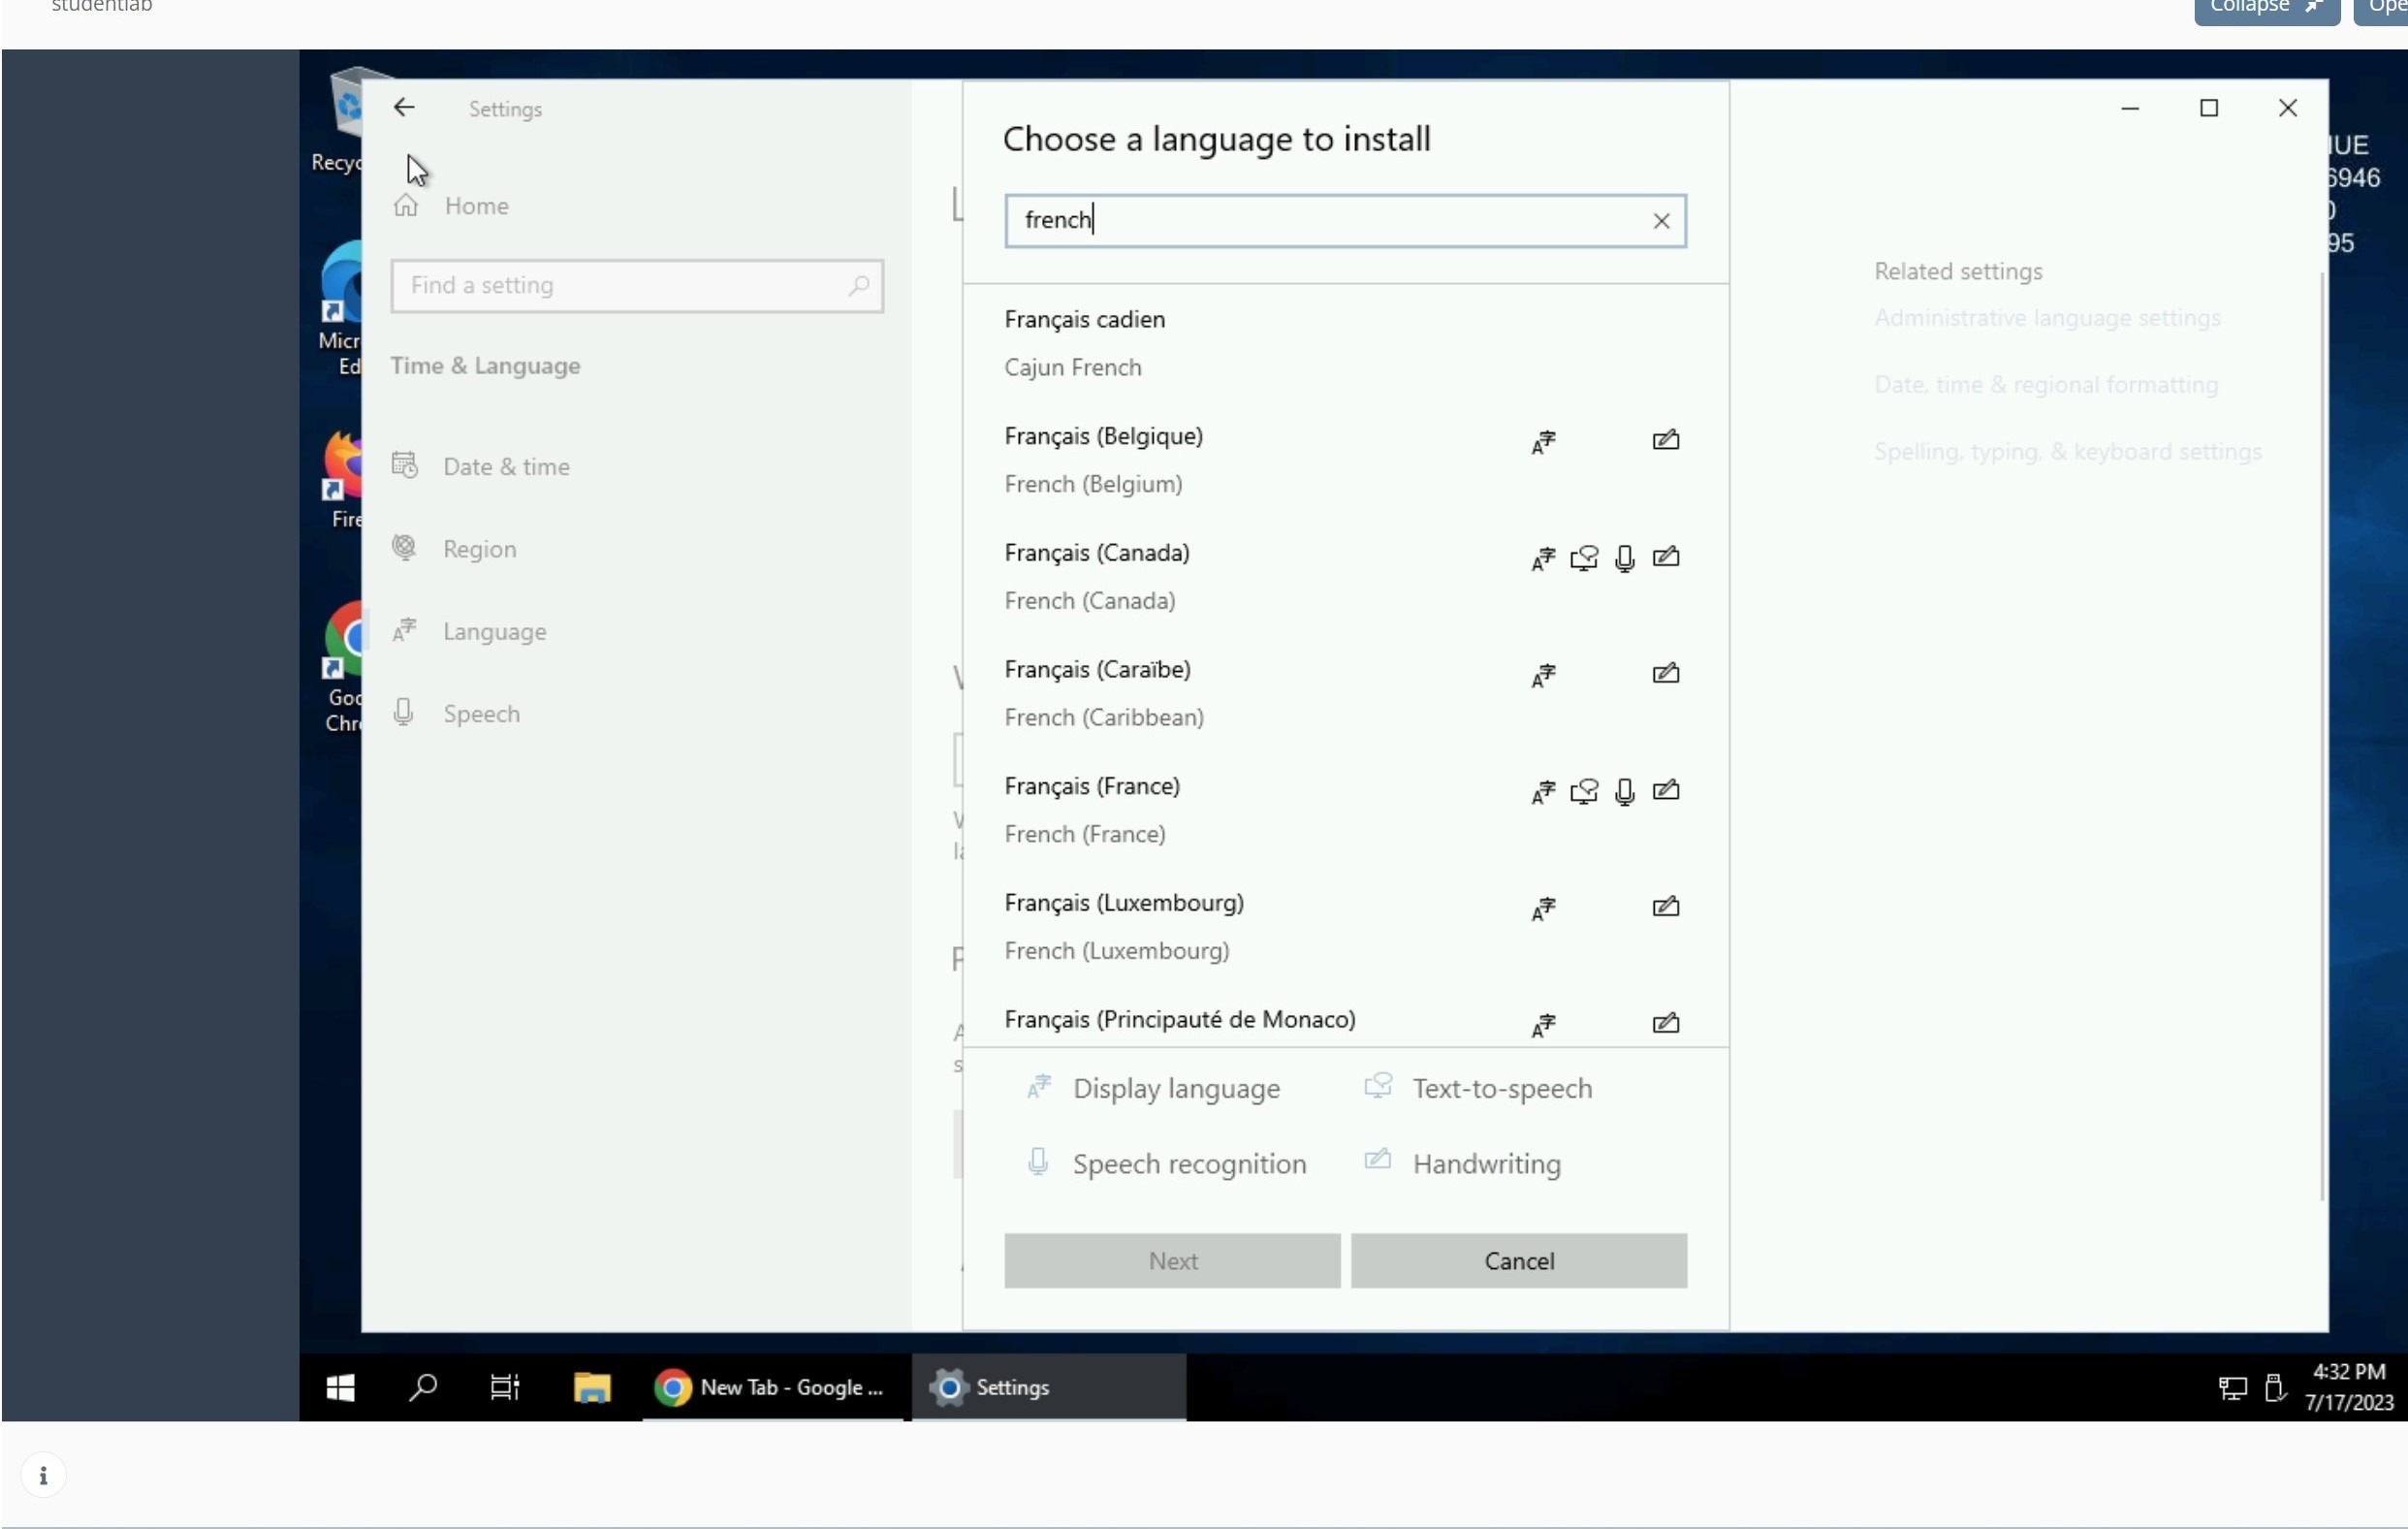Open taskbar Search

click(x=423, y=1387)
